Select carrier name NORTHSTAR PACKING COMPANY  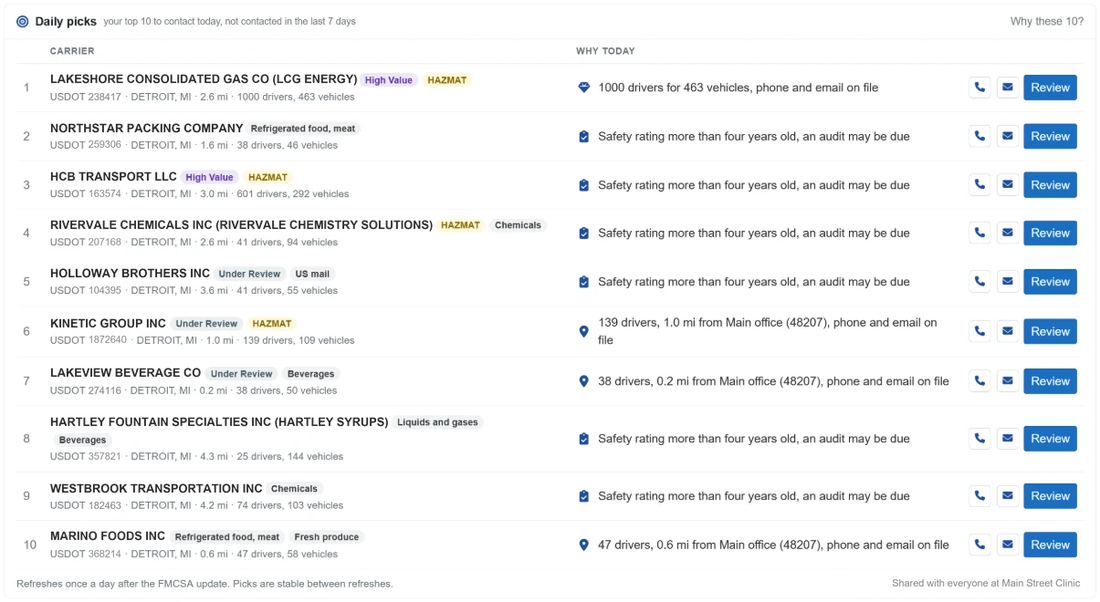point(147,128)
